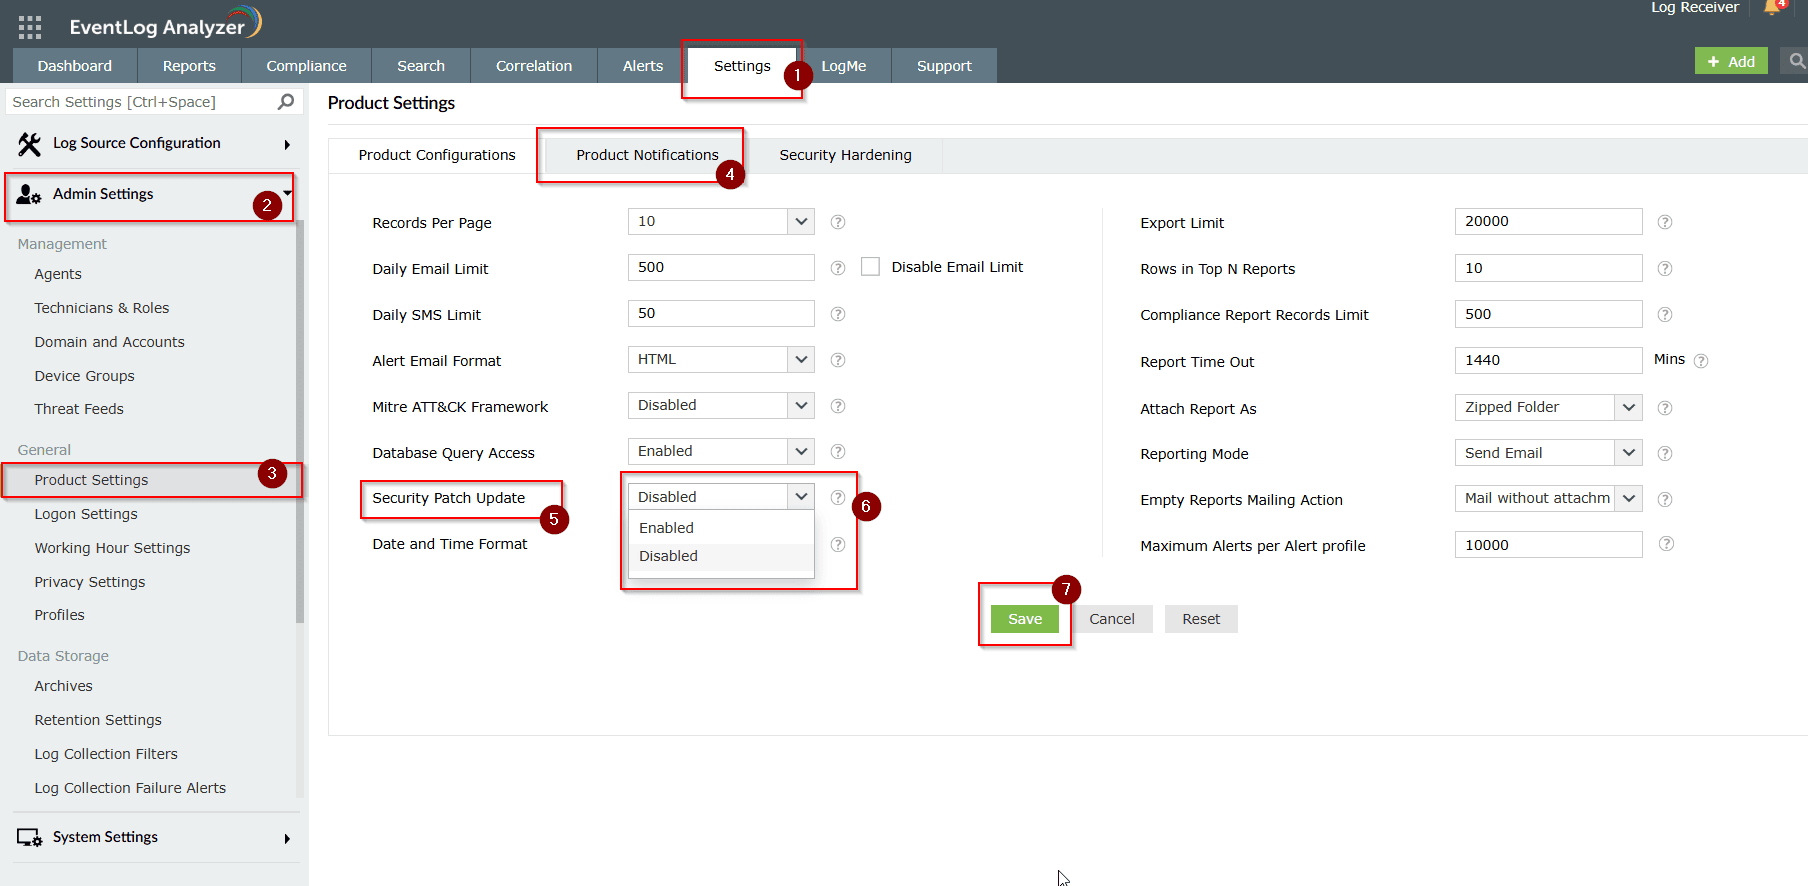Click help icon next to Daily SMS Limit
The width and height of the screenshot is (1808, 886).
tap(838, 314)
